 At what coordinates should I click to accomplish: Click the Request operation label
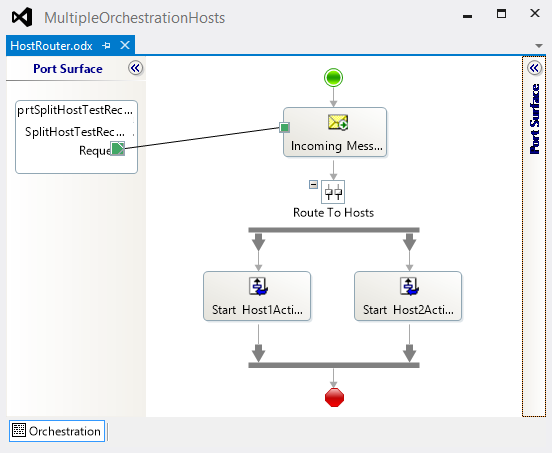pyautogui.click(x=95, y=150)
